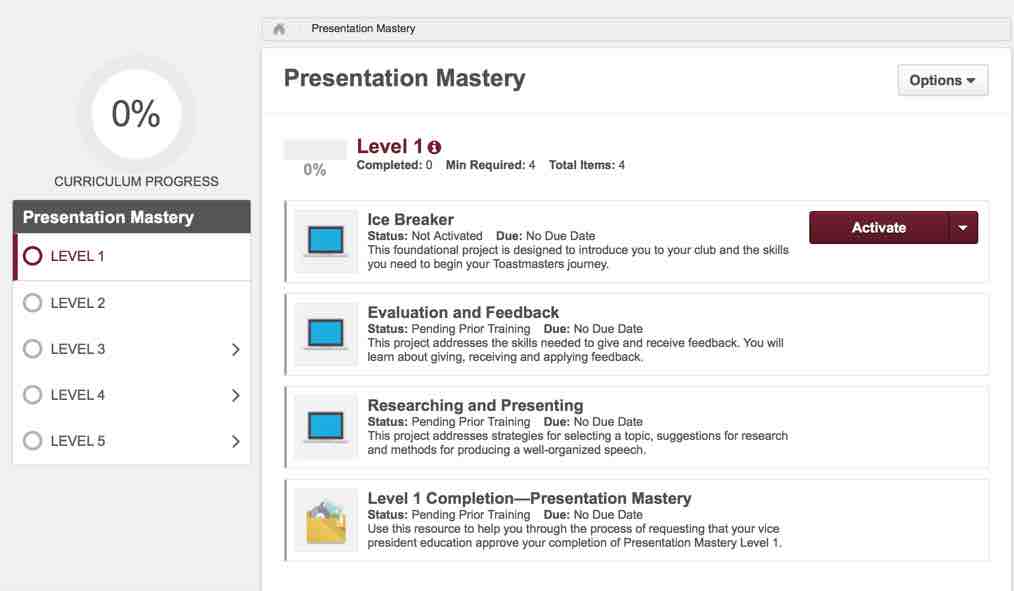Select the Level 1 circle indicator
Viewport: 1014px width, 591px height.
tap(32, 256)
